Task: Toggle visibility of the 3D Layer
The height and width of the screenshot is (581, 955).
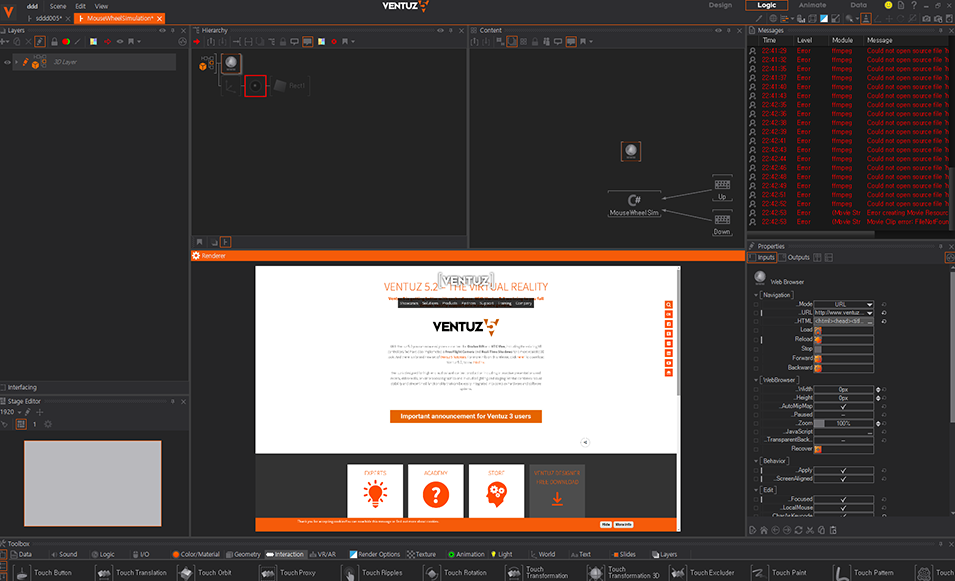Action: pos(8,63)
